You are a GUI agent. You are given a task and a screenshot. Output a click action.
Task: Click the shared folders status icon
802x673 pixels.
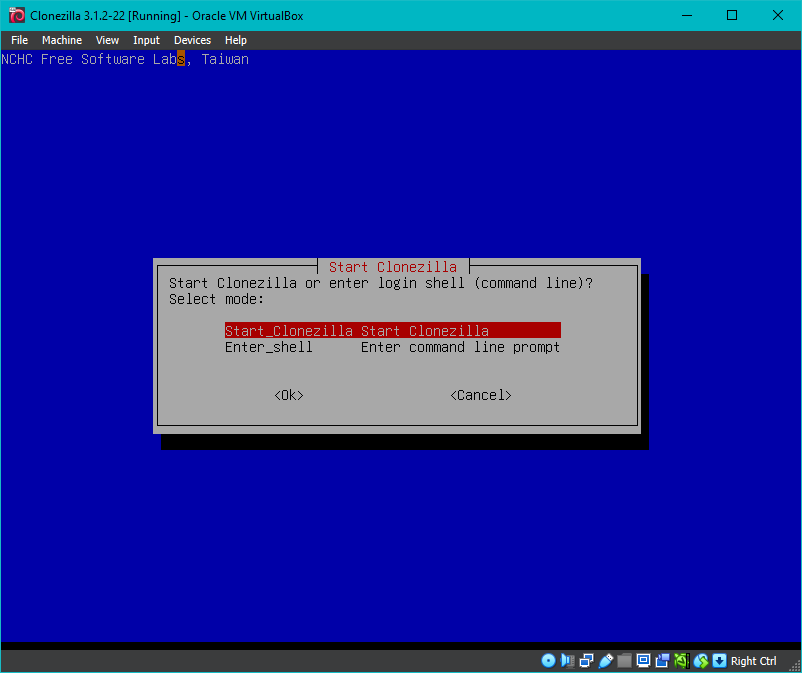pos(625,661)
